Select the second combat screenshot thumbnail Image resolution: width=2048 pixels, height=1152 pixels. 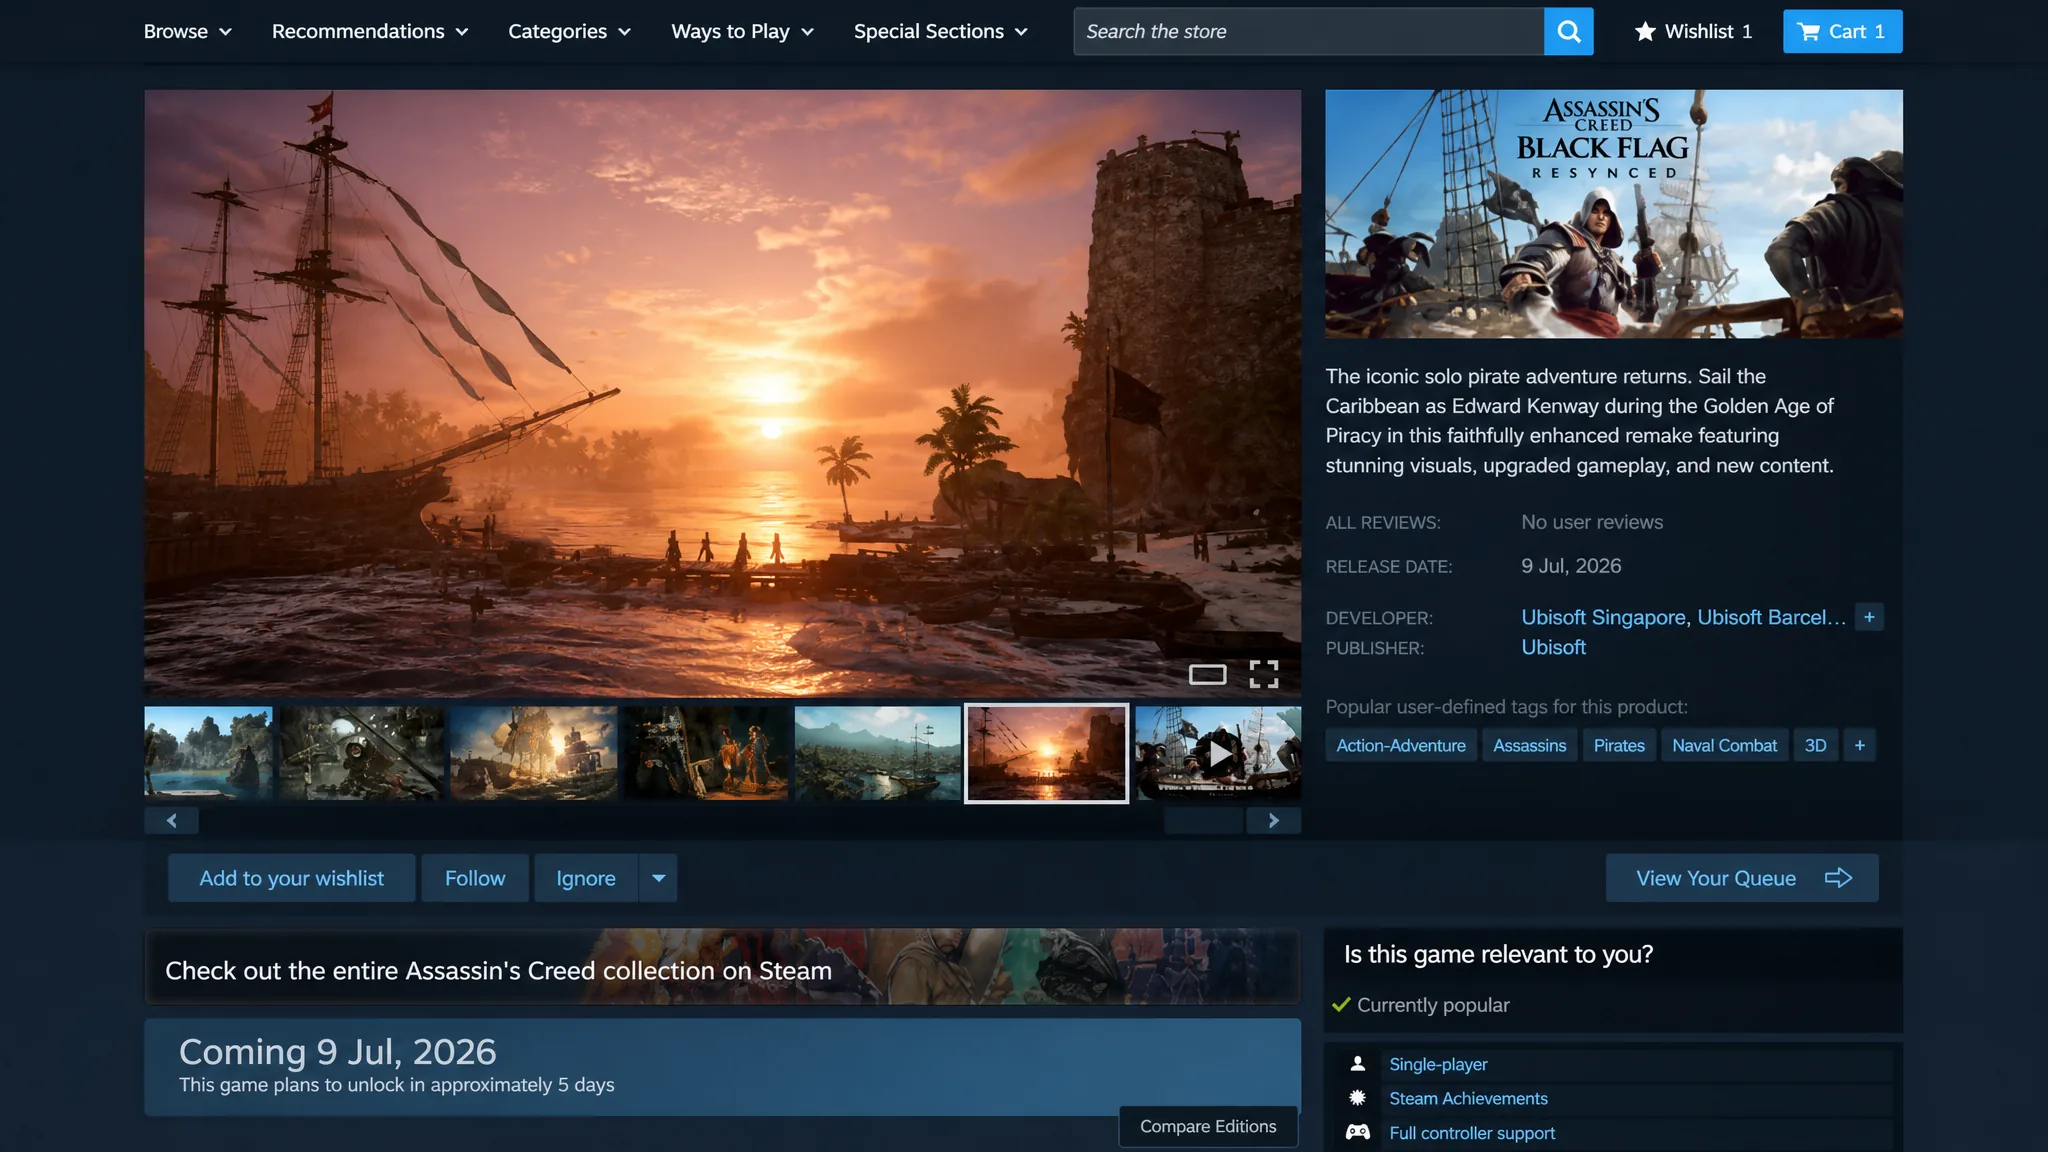[361, 753]
